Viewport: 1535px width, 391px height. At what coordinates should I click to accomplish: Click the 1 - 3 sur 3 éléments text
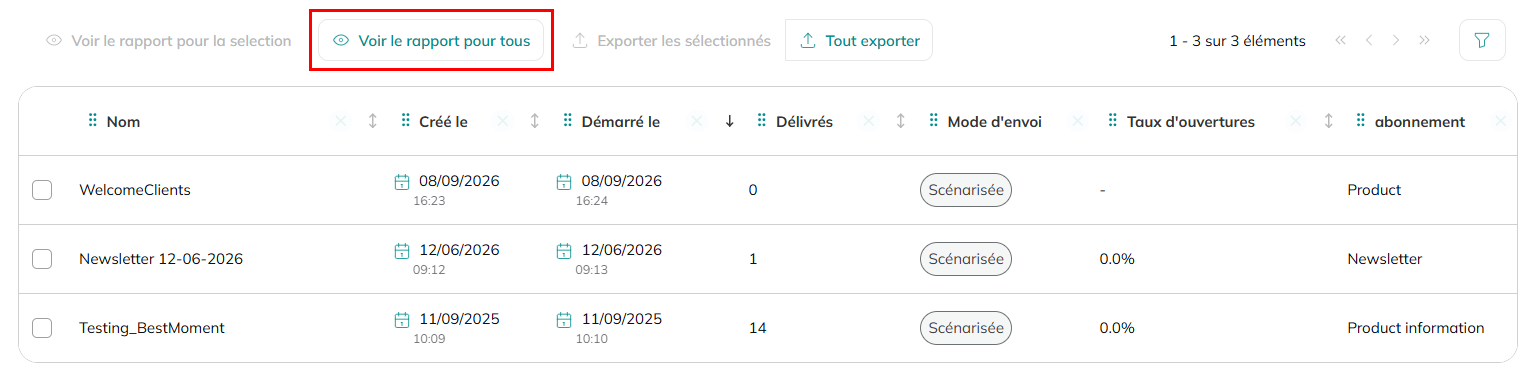coord(1237,41)
